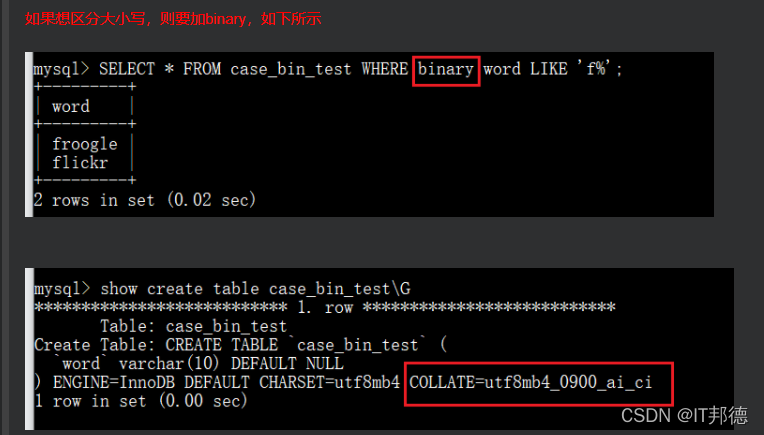Click the LIKE 'f%' pattern text
Image resolution: width=764 pixels, height=435 pixels.
click(576, 69)
